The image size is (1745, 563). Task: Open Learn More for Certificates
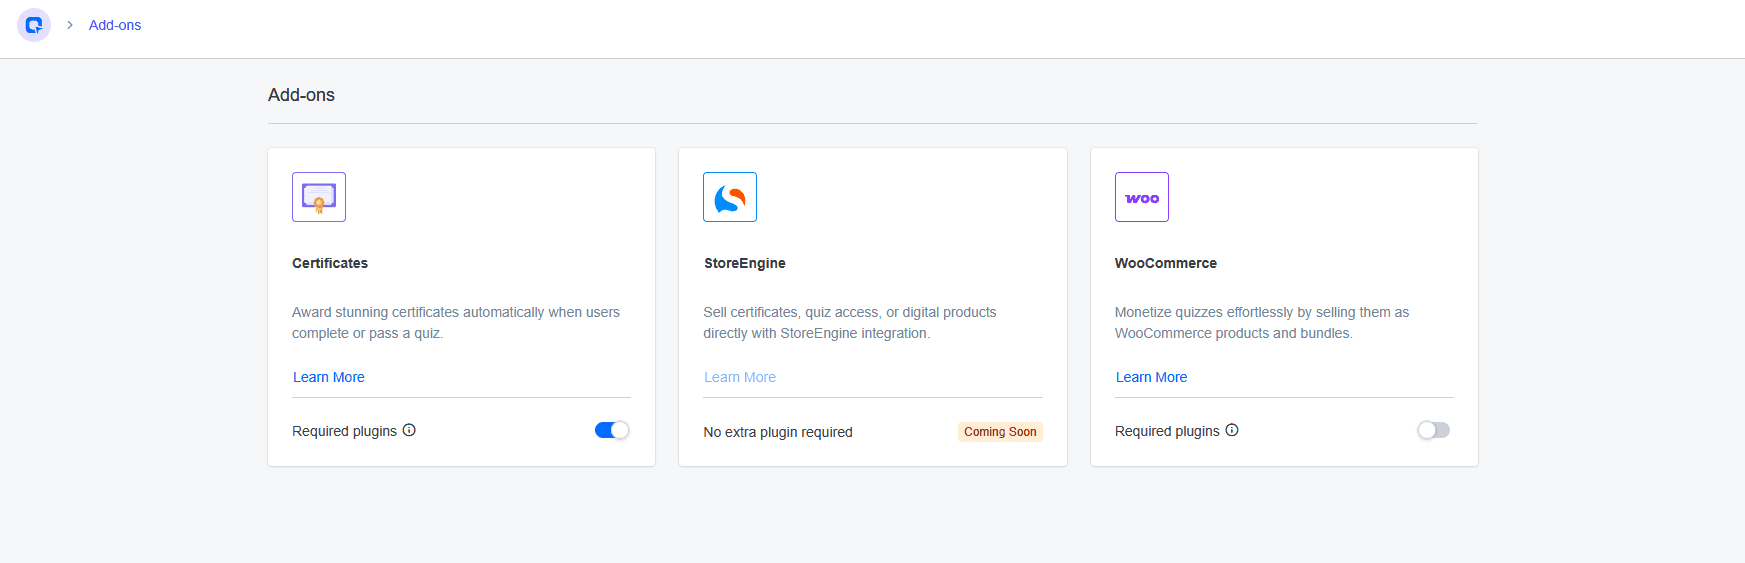tap(328, 377)
